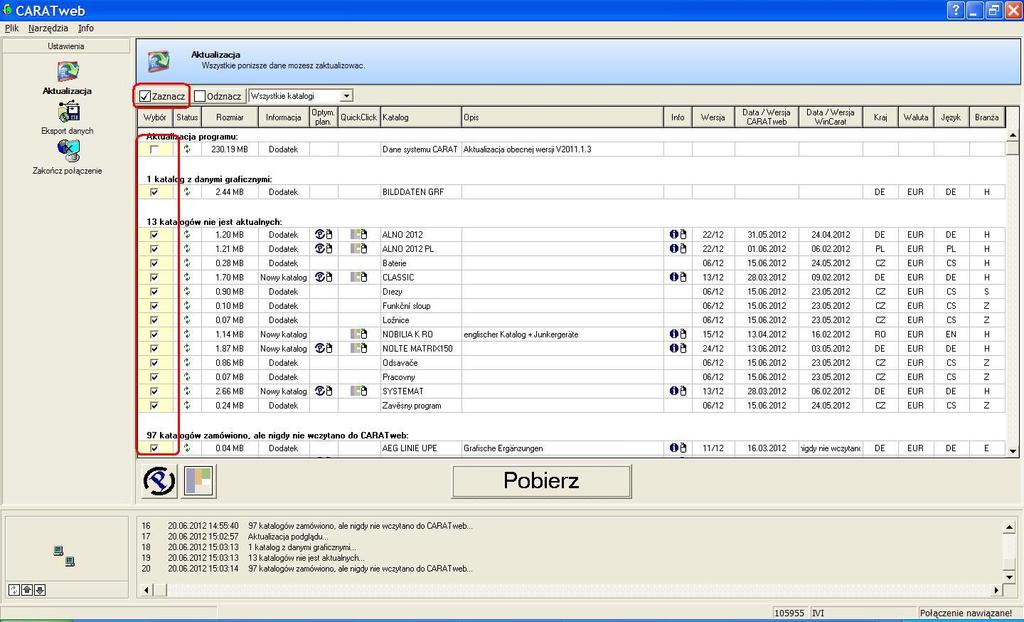1024x622 pixels.
Task: Click the Info icon in NOBILIA K RO row
Action: tap(678, 334)
